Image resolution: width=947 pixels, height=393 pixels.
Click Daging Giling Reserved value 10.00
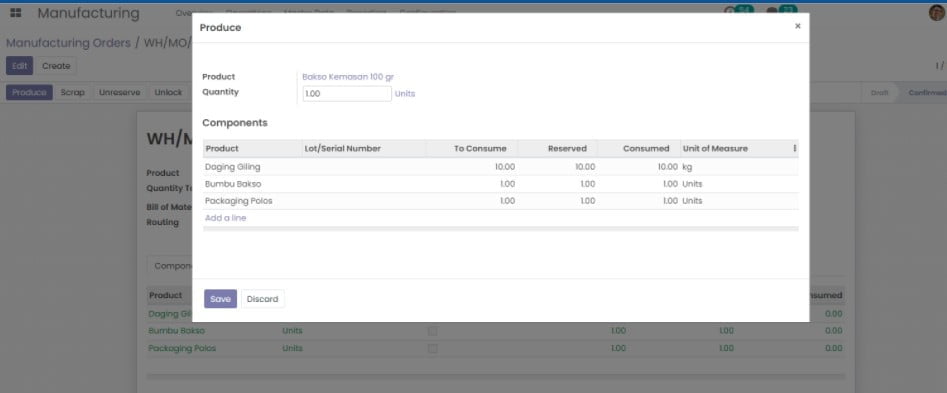click(x=585, y=167)
